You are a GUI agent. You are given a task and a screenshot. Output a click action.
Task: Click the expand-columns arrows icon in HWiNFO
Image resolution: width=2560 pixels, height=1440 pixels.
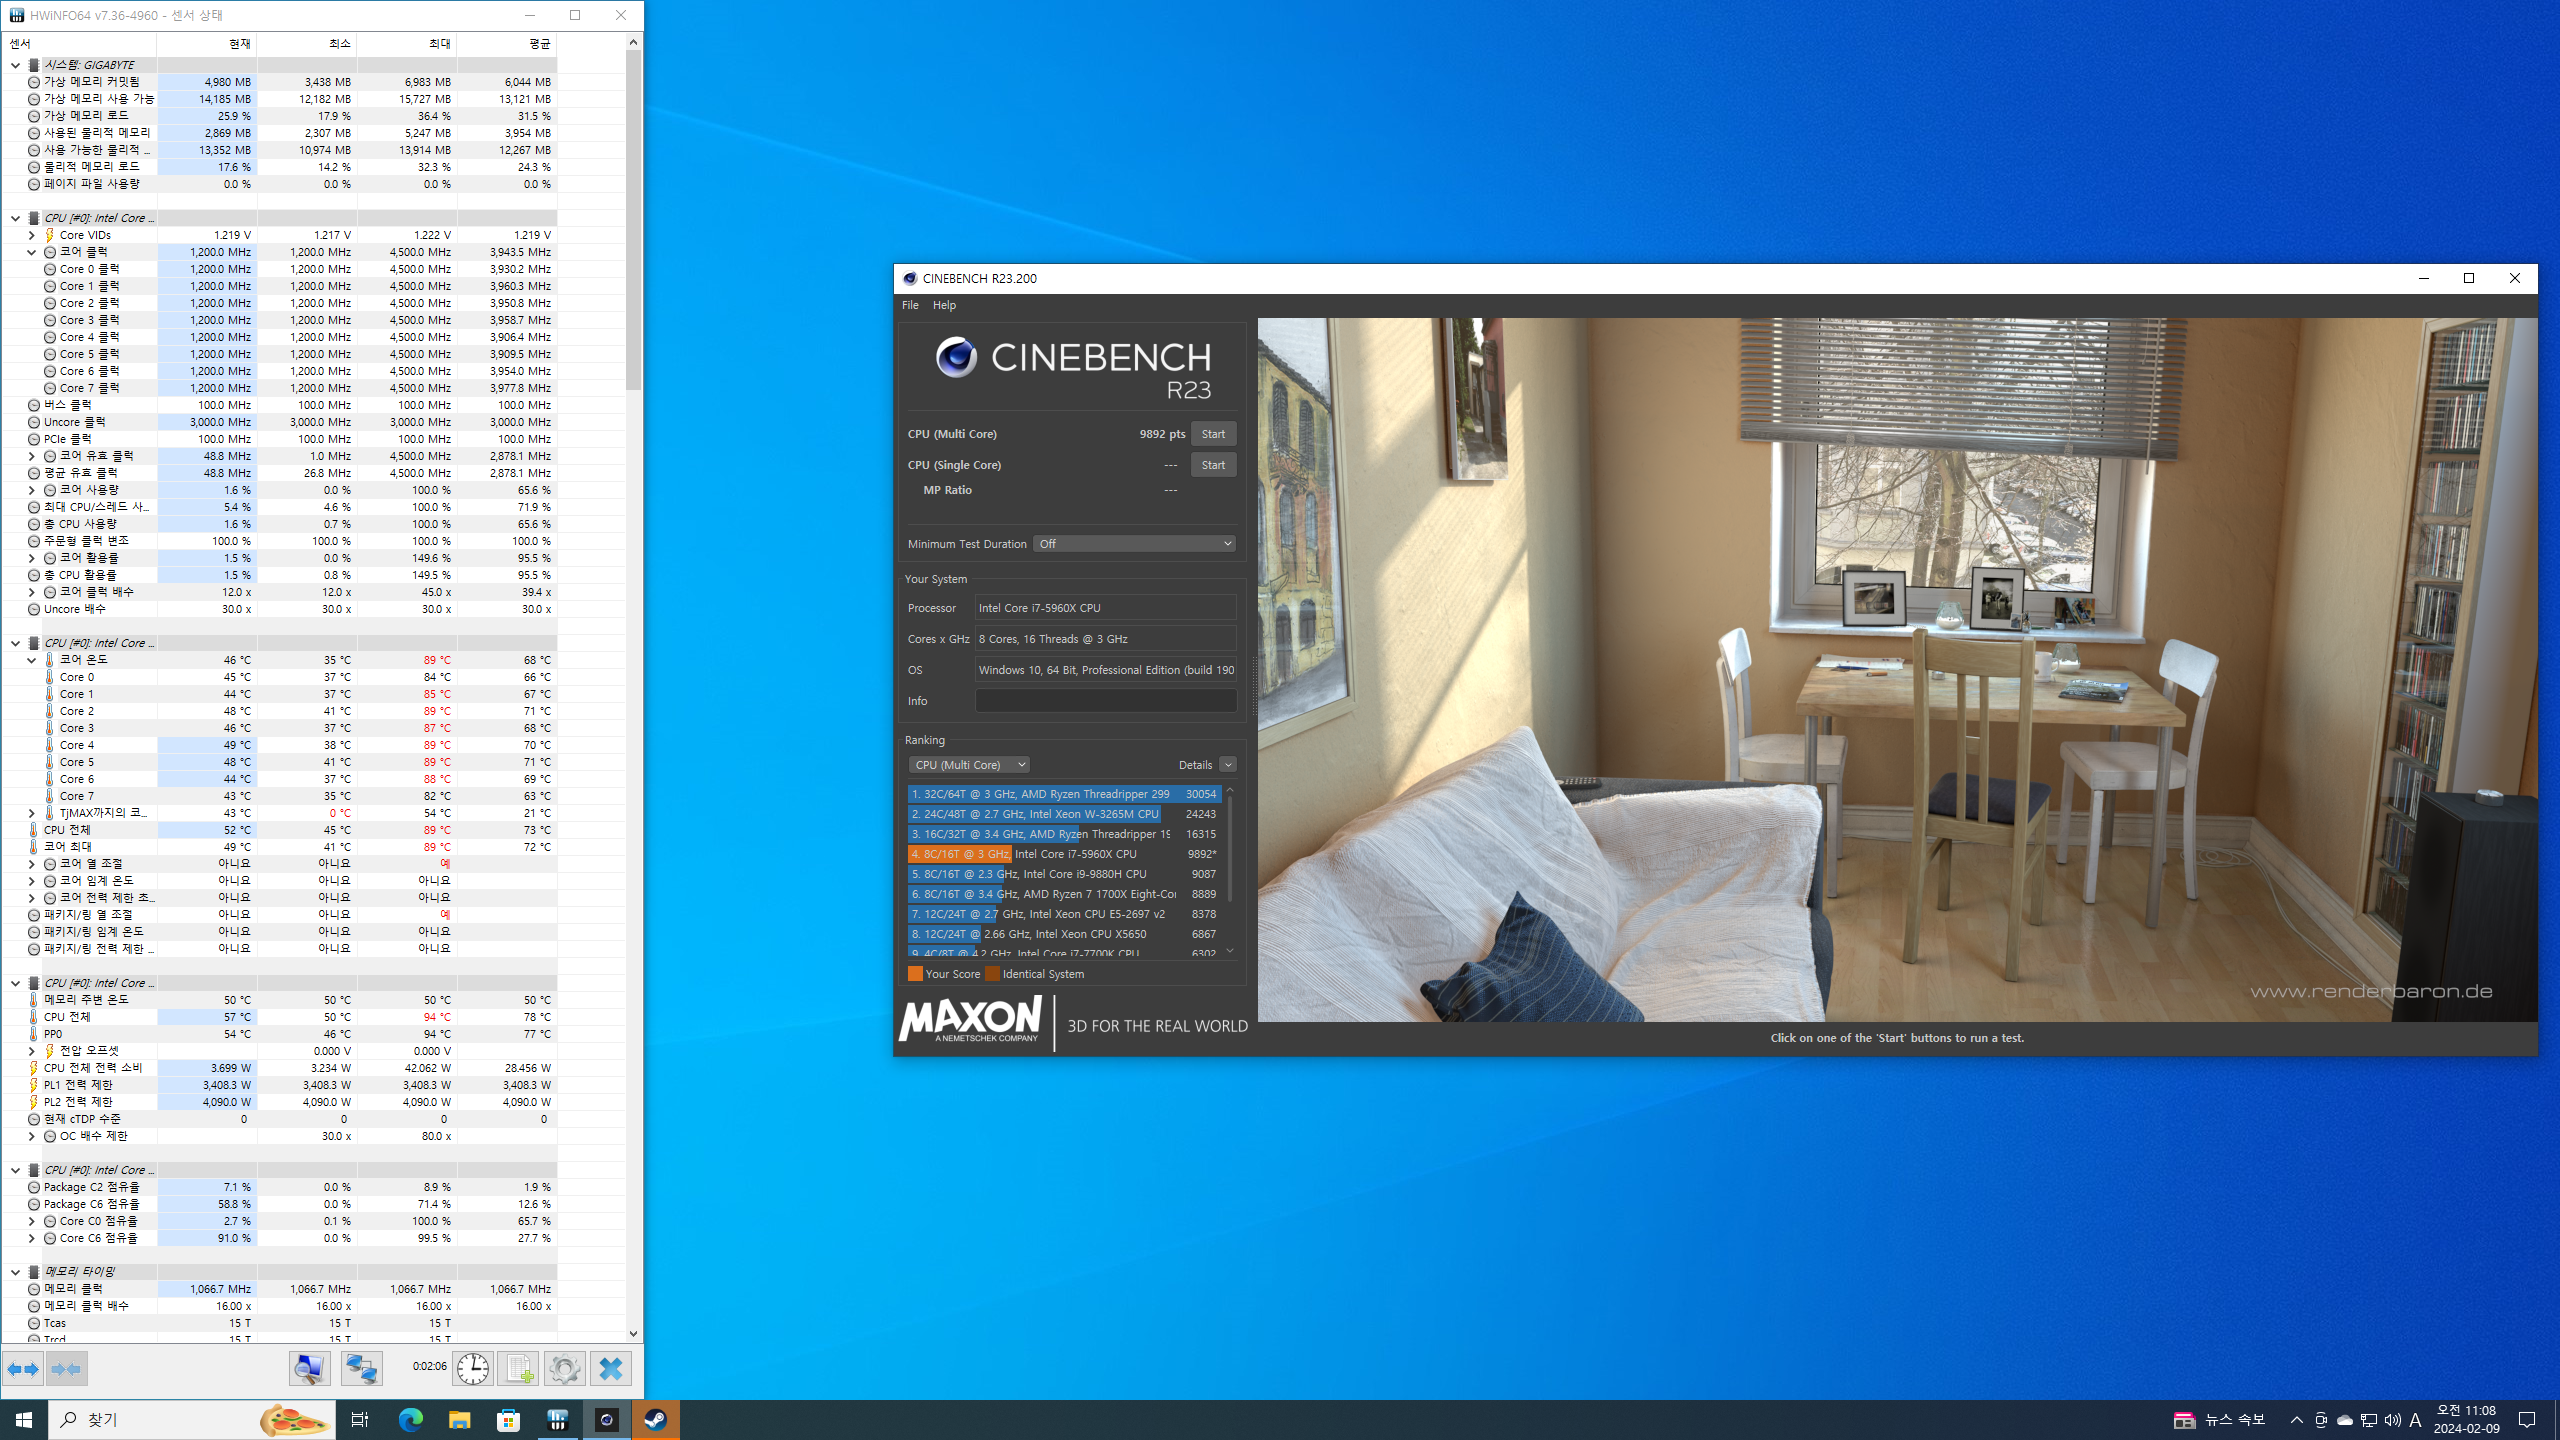23,1368
